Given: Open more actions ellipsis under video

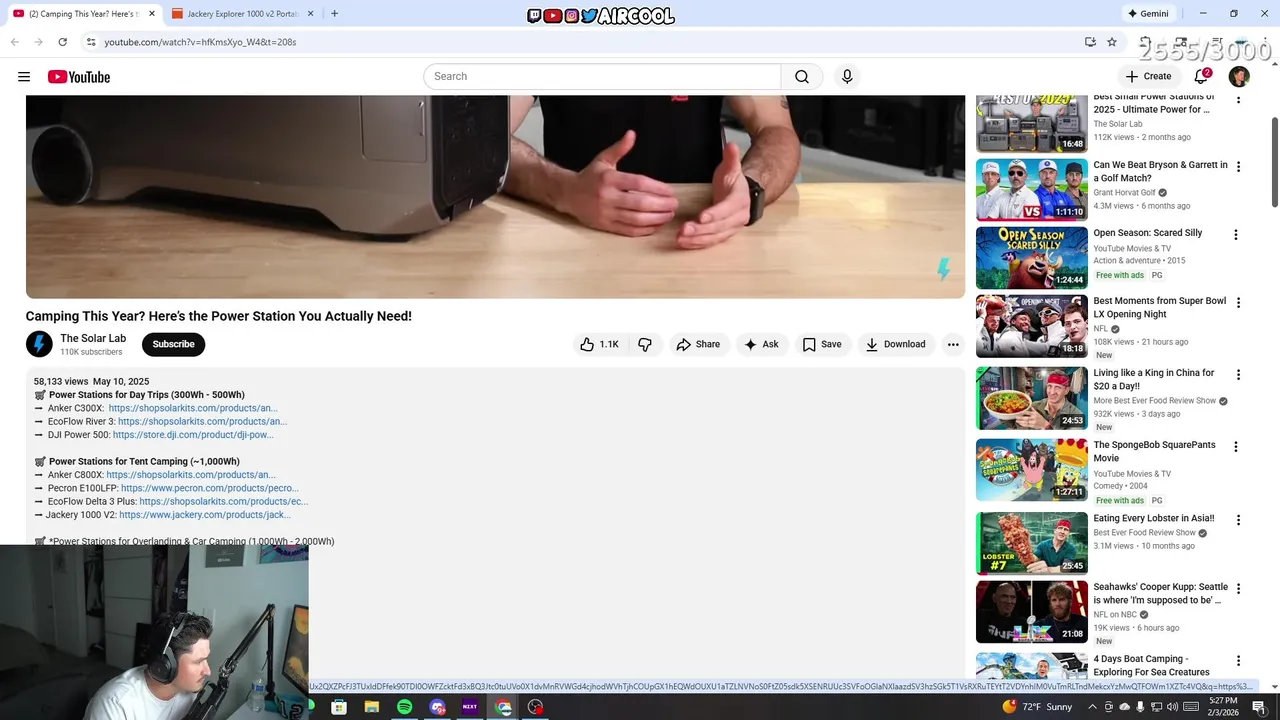Looking at the screenshot, I should coord(953,344).
